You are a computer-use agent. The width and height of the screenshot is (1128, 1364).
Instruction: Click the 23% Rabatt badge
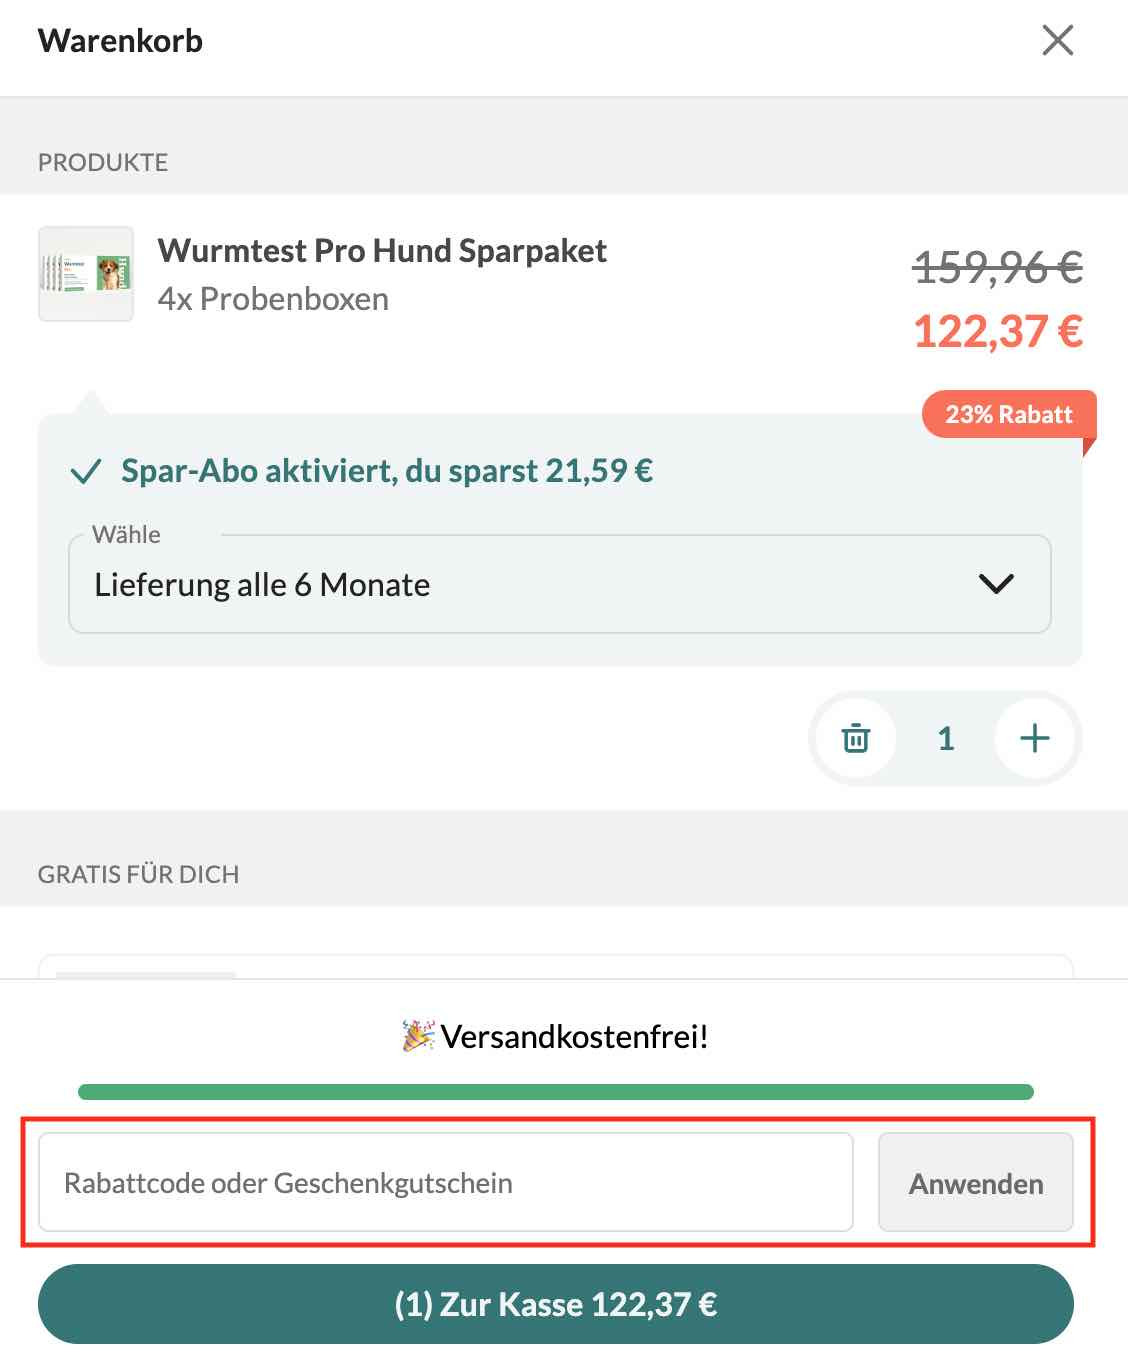click(x=1009, y=414)
